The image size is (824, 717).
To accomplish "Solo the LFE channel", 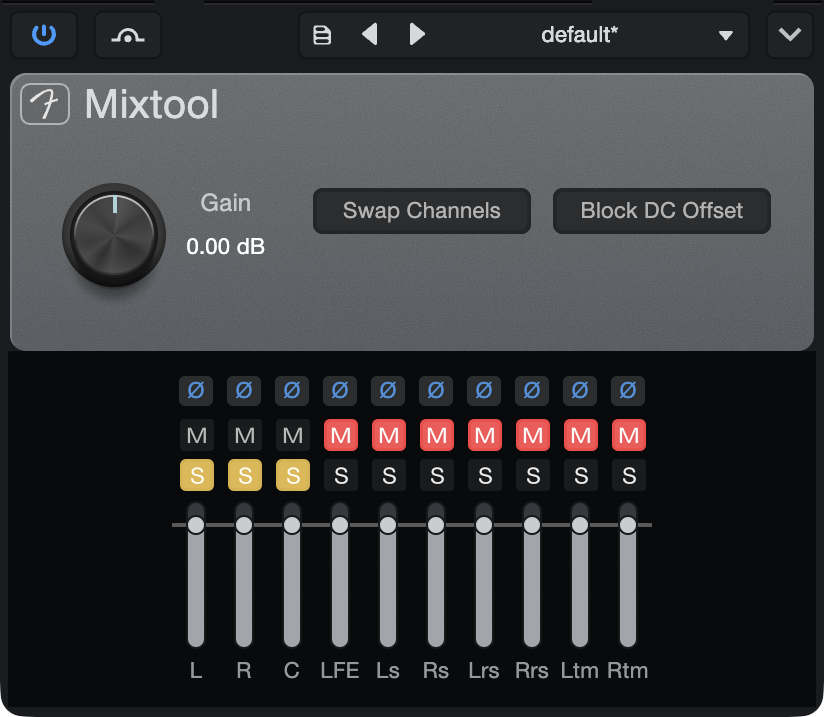I will click(x=341, y=475).
